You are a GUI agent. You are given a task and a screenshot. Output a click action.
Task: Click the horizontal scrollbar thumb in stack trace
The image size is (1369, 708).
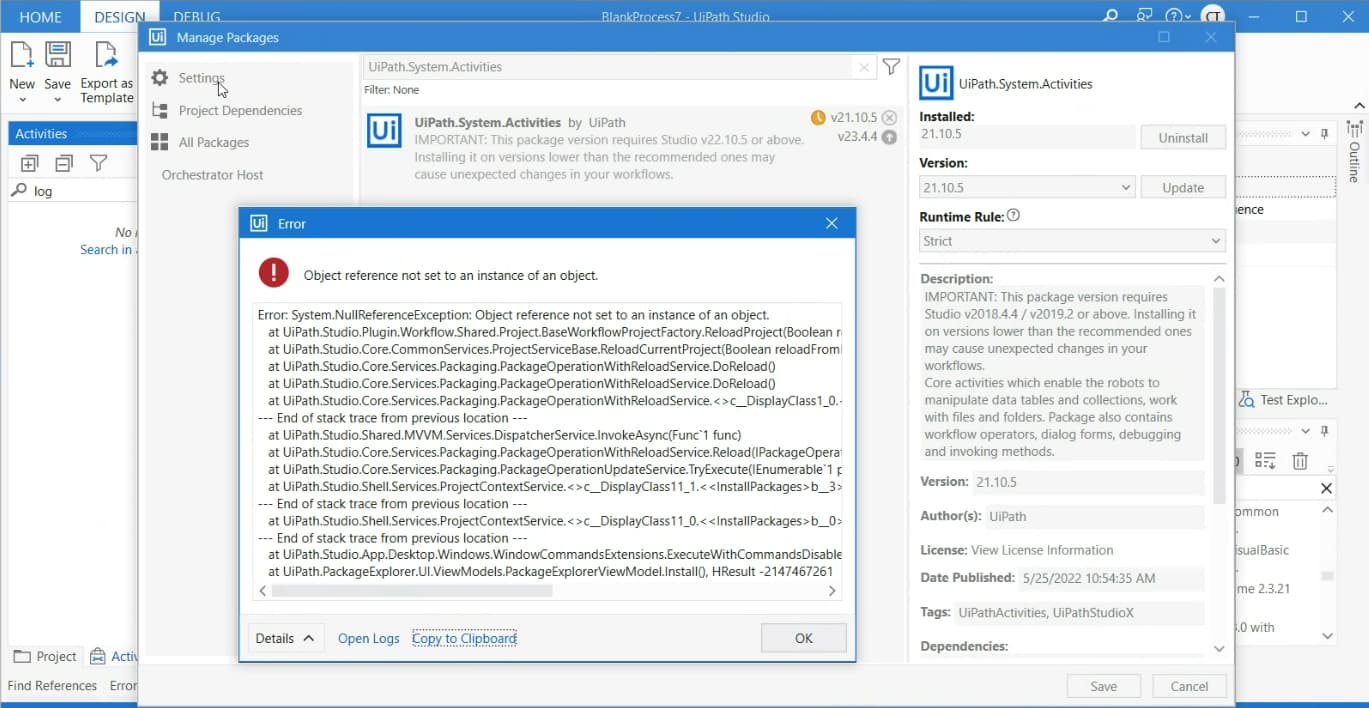pyautogui.click(x=412, y=591)
